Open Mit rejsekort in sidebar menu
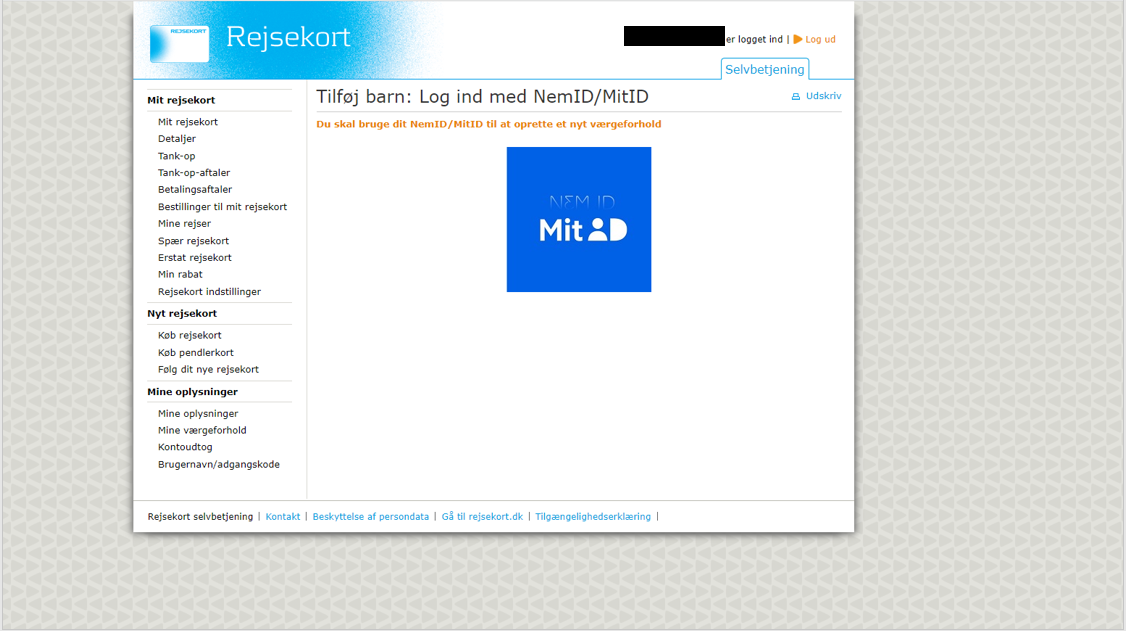 tap(187, 122)
